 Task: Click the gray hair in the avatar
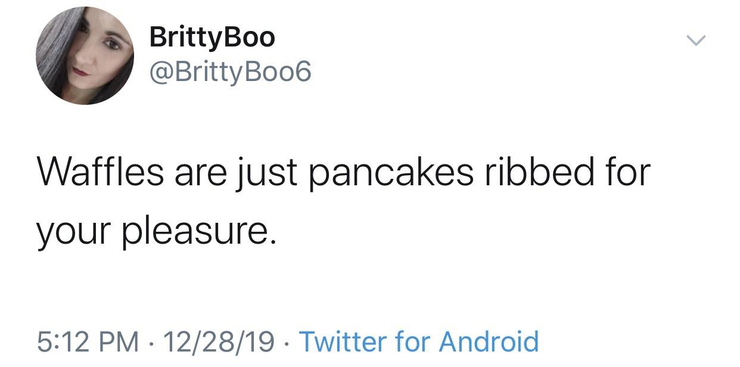coord(54,52)
